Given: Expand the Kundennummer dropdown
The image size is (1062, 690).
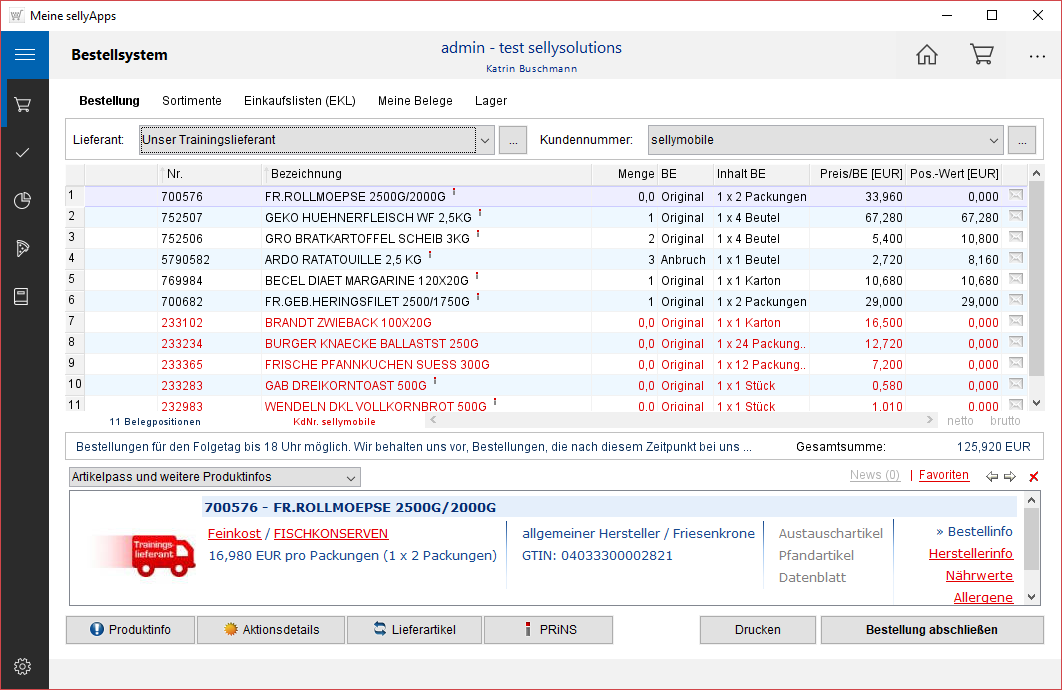Looking at the screenshot, I should [993, 140].
